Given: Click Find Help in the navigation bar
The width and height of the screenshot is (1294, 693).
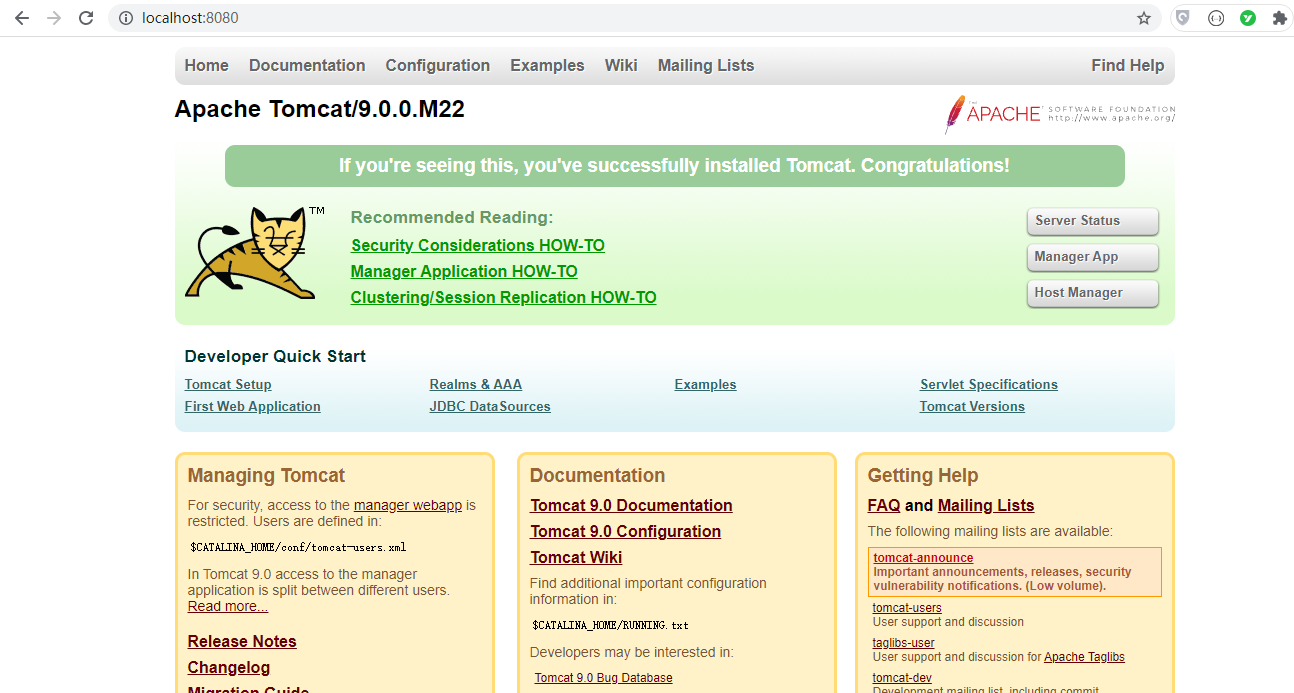Looking at the screenshot, I should click(x=1127, y=65).
